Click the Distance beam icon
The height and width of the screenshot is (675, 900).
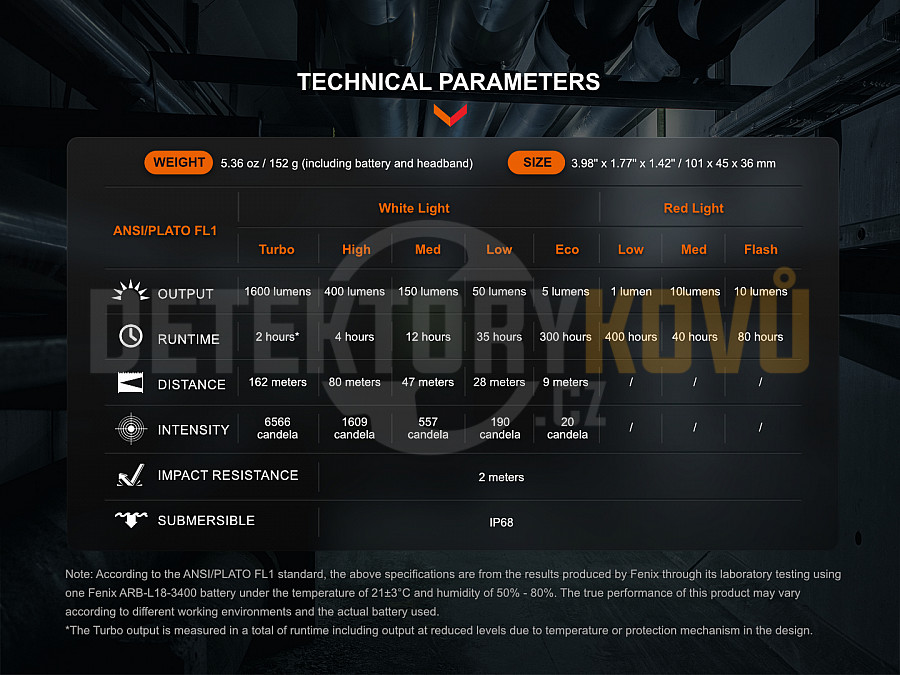(130, 384)
